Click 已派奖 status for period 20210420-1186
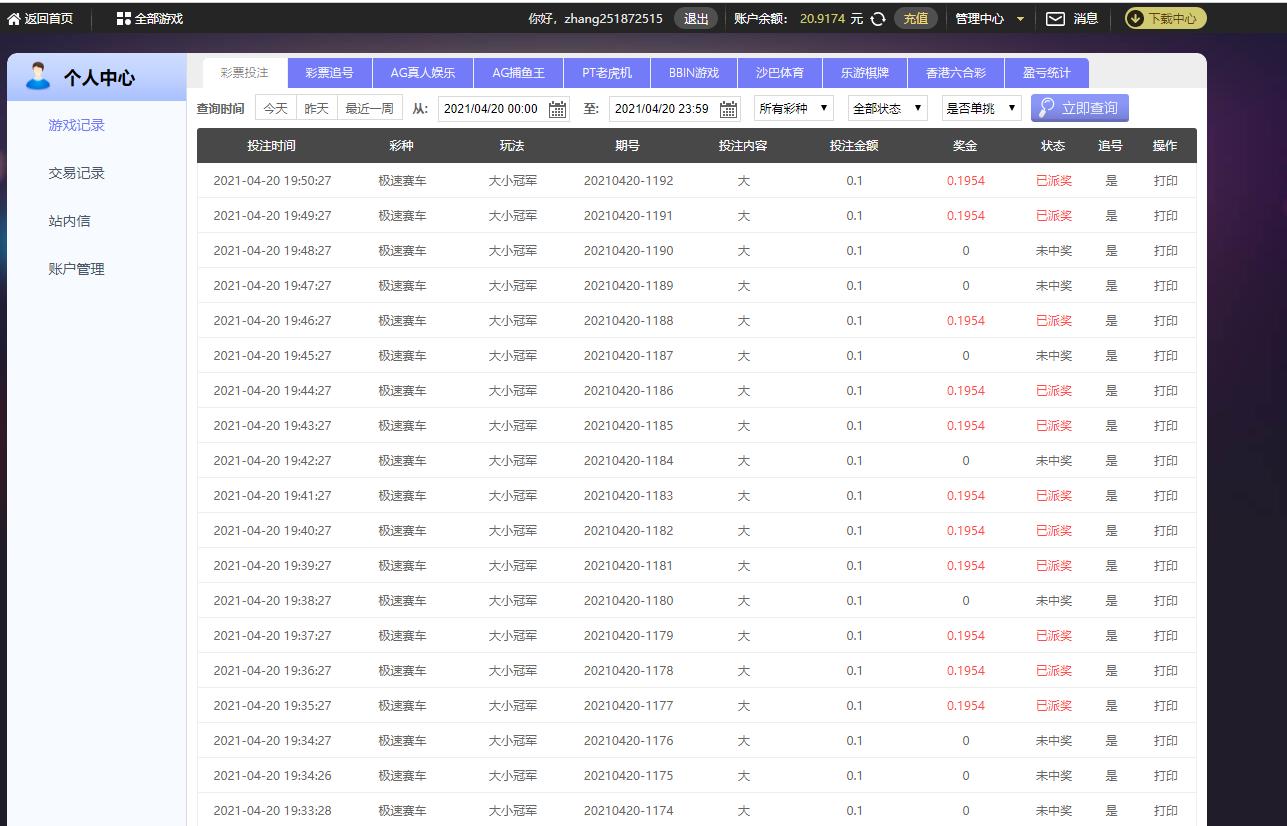 click(x=1054, y=391)
